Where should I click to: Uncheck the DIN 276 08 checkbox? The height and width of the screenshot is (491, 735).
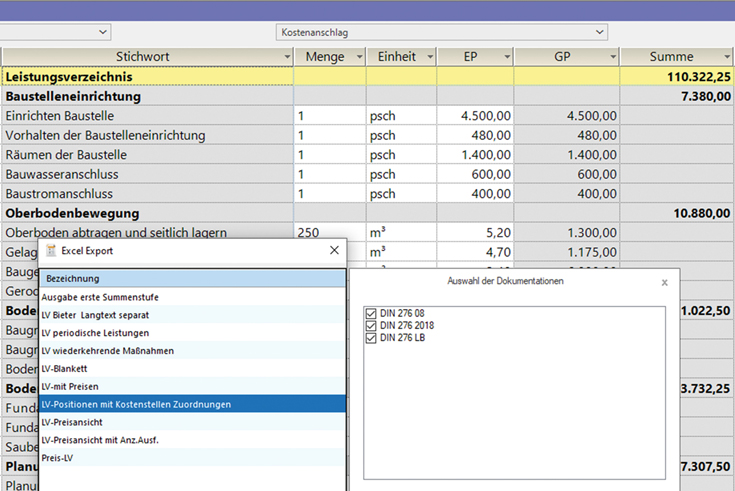[372, 313]
